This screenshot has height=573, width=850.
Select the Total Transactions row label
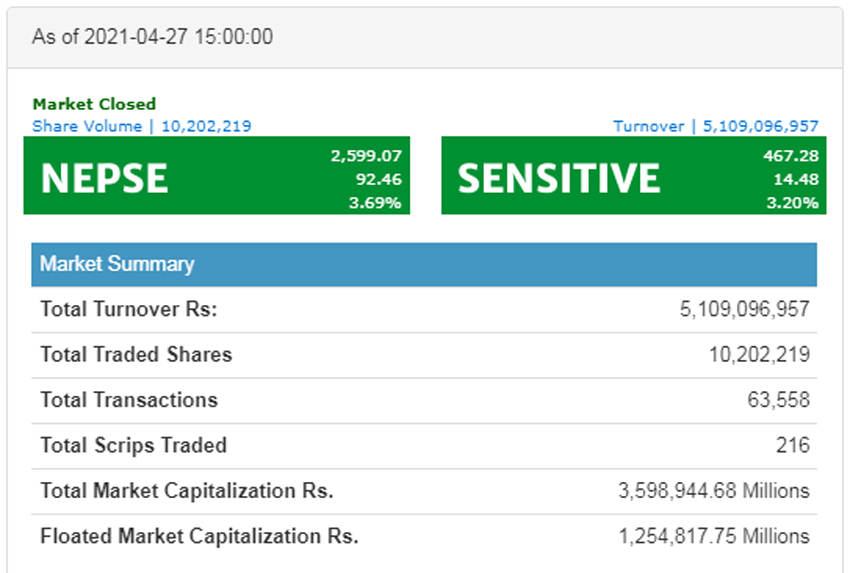(128, 400)
